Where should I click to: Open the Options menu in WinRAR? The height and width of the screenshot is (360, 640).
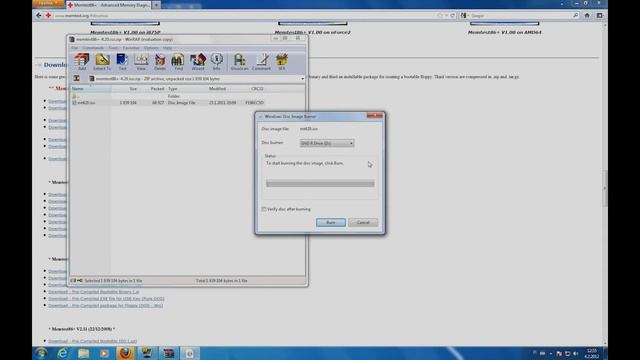tap(151, 48)
